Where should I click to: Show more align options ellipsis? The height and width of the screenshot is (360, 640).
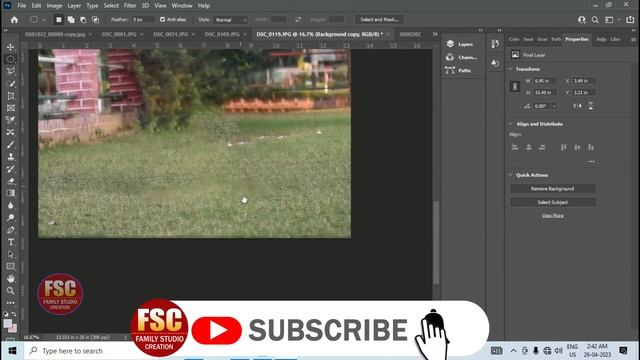(591, 162)
